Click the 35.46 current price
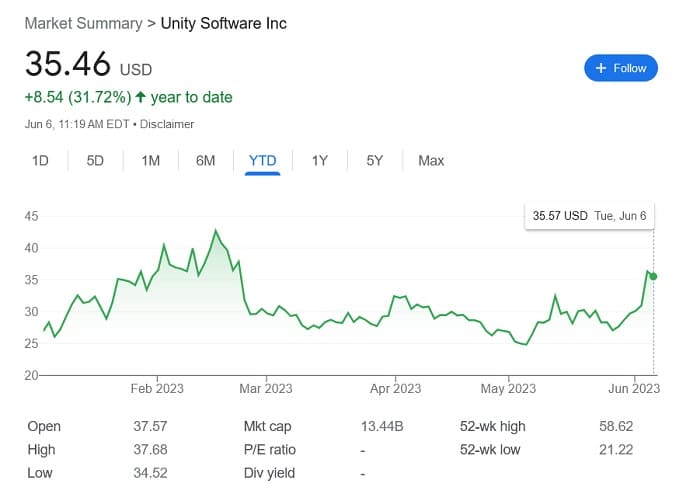The height and width of the screenshot is (501, 700). [x=67, y=63]
